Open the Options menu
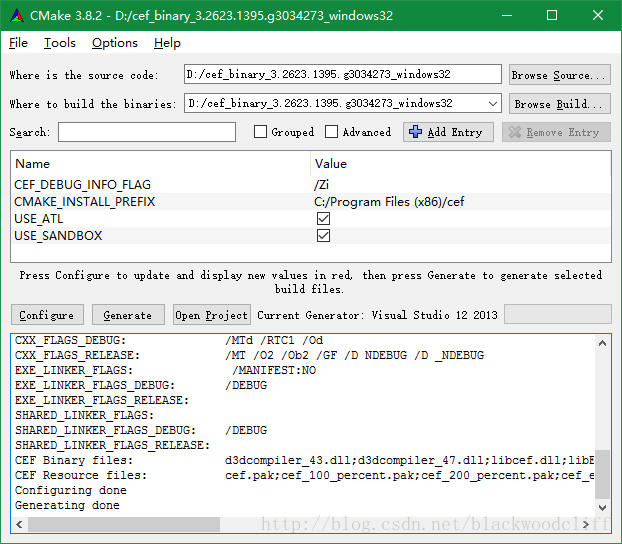 tap(115, 43)
